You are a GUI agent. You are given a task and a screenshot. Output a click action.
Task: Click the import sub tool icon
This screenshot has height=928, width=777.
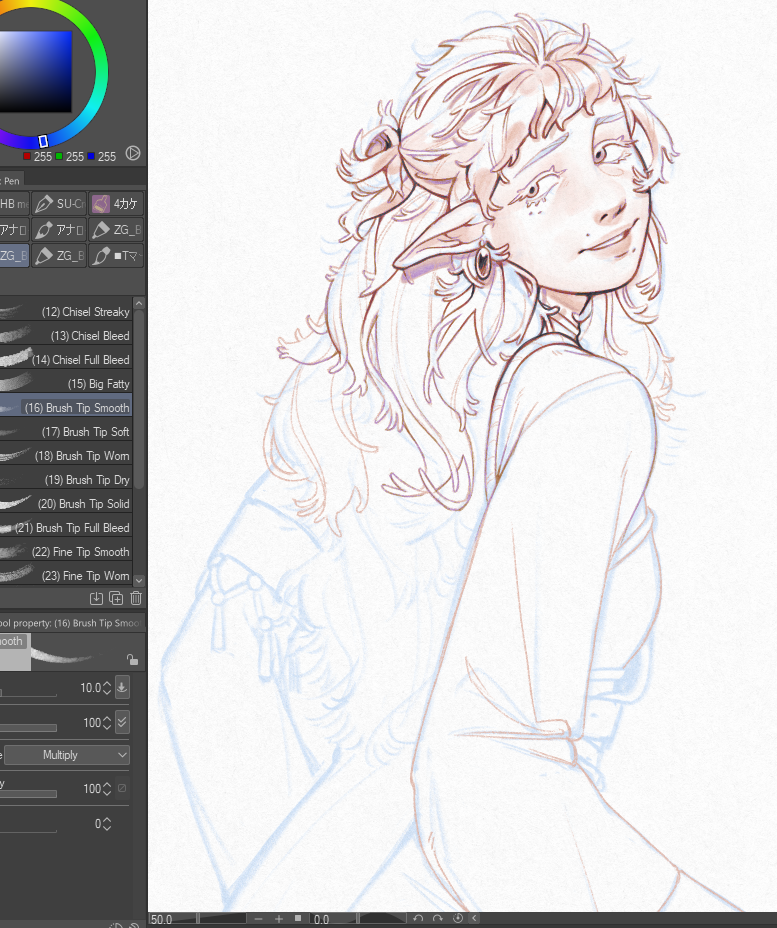coord(96,598)
